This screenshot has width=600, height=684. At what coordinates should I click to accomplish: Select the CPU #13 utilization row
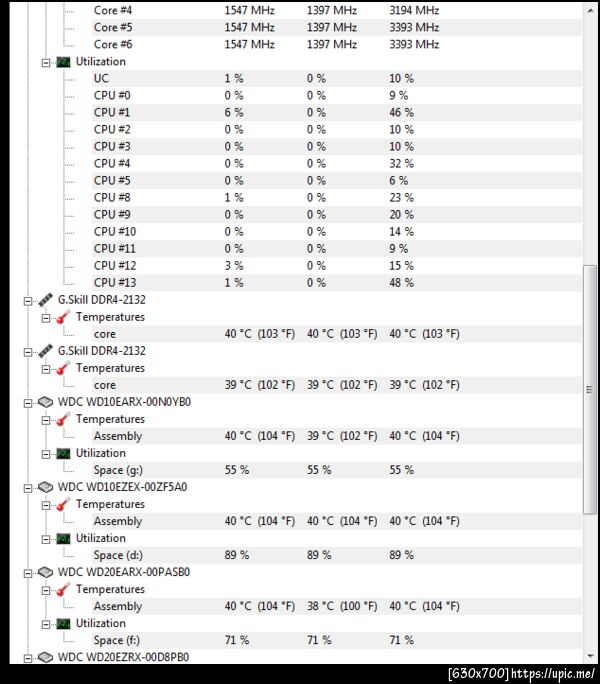112,283
